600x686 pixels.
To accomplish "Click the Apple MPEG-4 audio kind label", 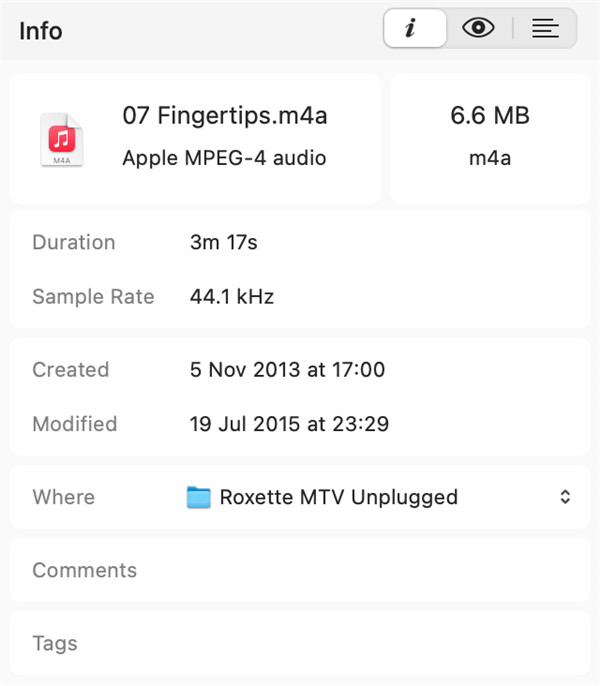I will click(x=224, y=158).
